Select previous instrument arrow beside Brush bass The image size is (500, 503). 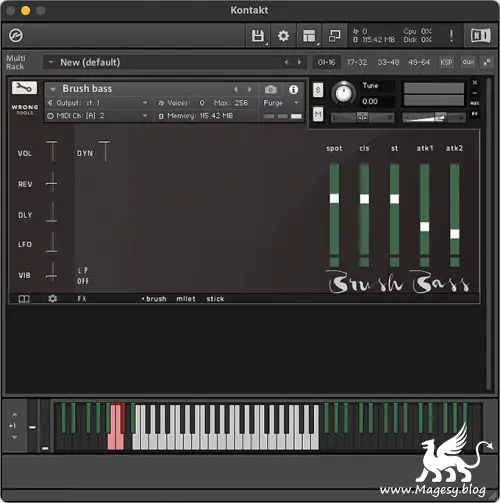236,89
